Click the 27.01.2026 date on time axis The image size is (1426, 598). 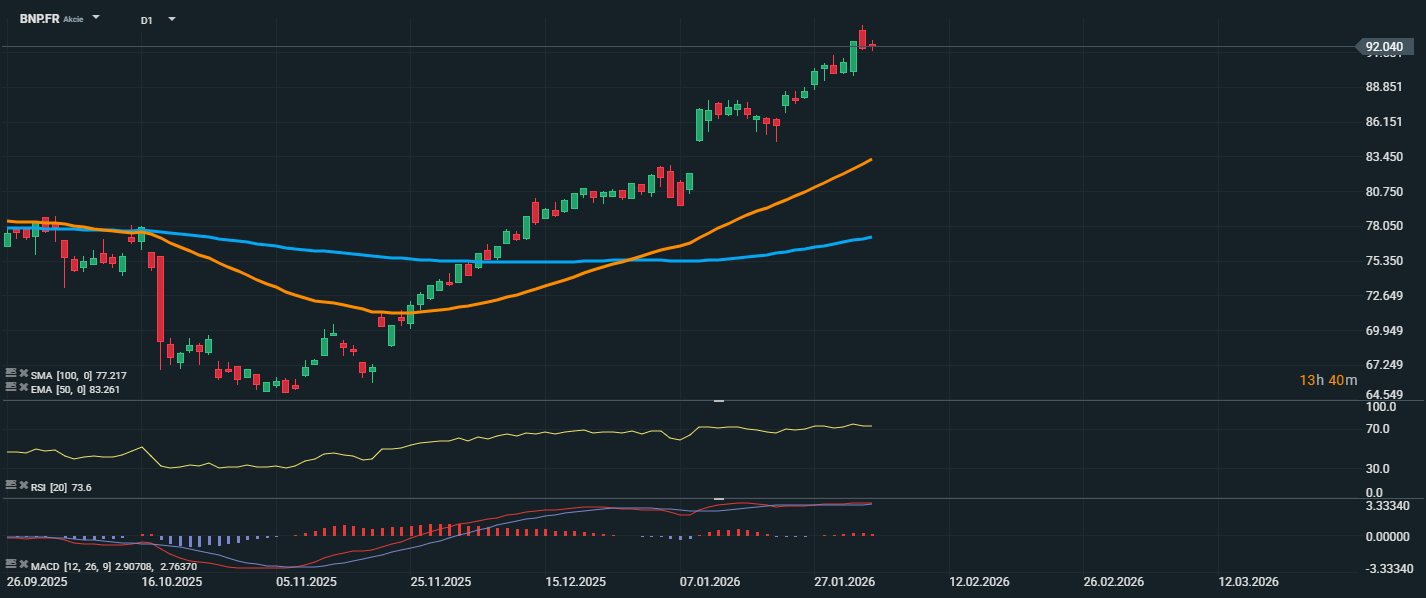point(844,581)
